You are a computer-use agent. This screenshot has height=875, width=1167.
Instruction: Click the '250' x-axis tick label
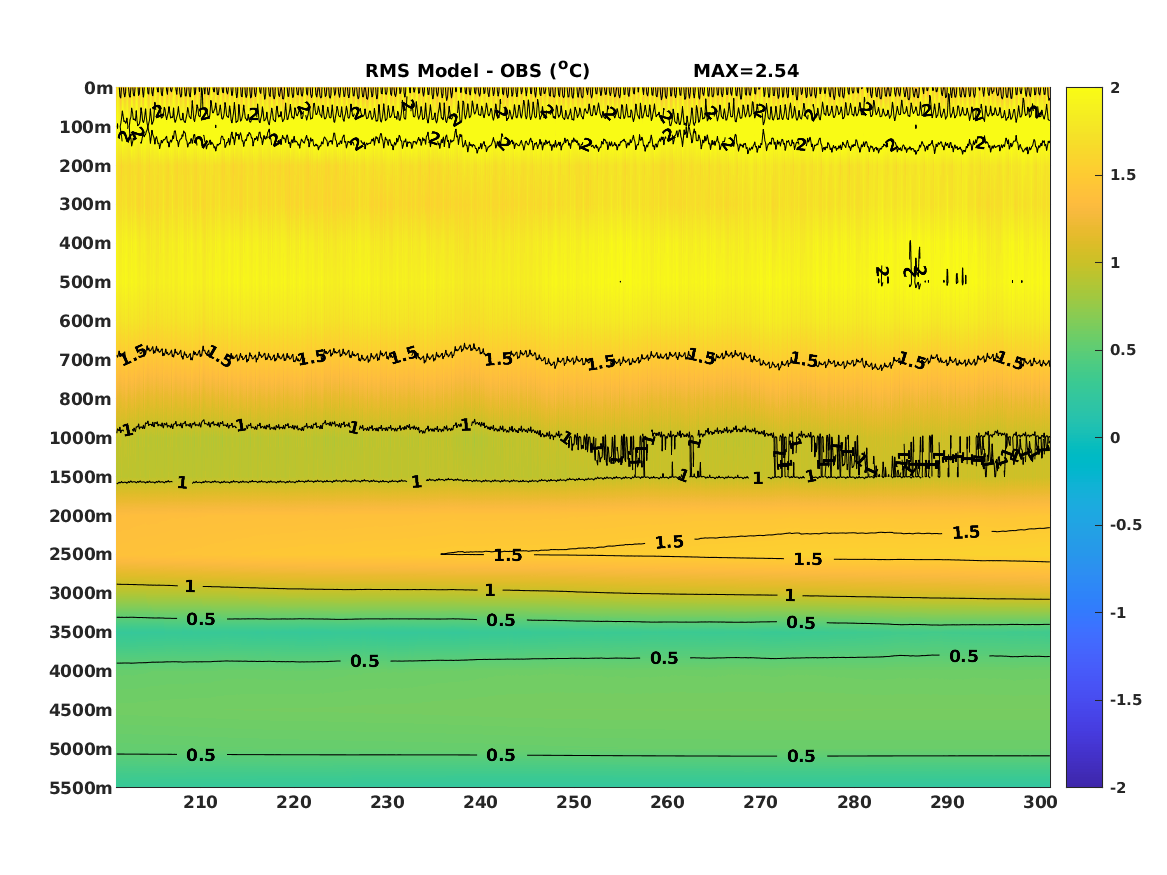tap(574, 802)
